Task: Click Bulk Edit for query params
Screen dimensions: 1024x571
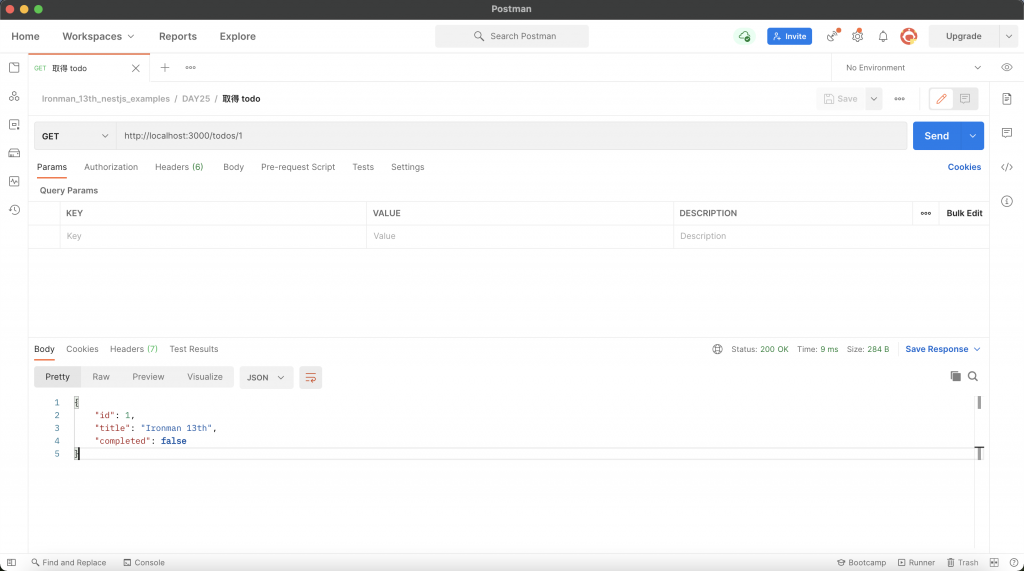Action: [964, 213]
